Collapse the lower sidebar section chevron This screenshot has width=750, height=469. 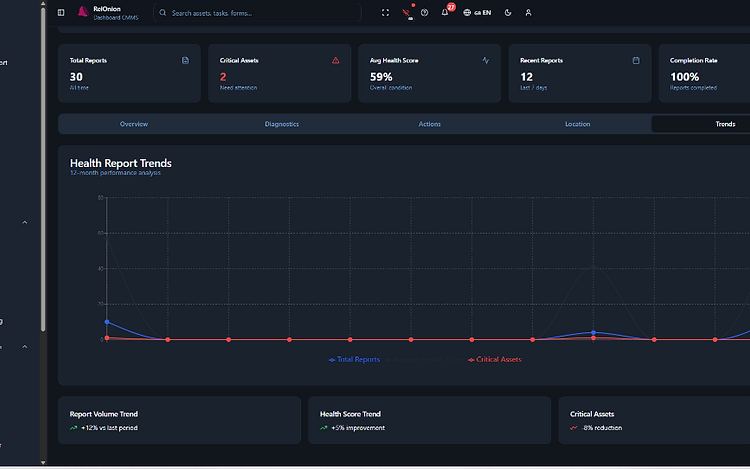(25, 347)
